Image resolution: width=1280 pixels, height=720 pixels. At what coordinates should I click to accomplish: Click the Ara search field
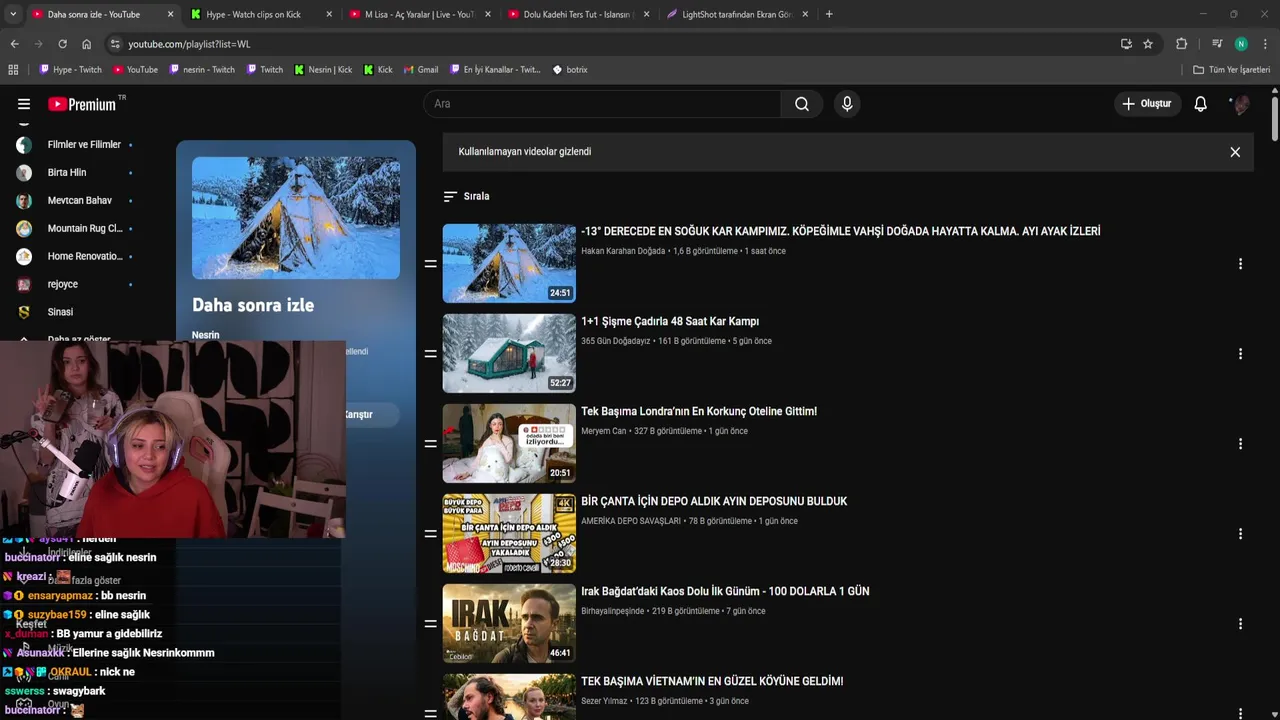click(602, 104)
